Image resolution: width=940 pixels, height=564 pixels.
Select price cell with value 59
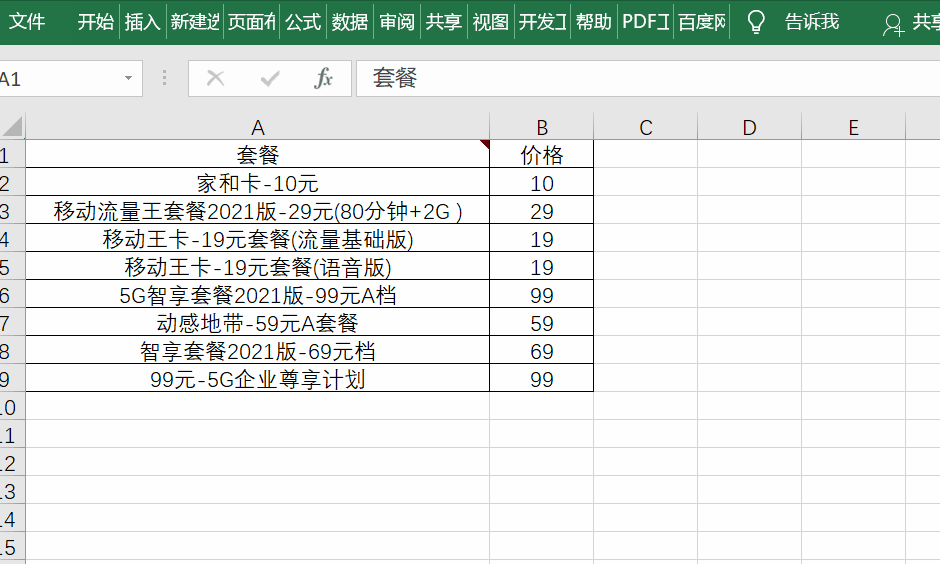point(542,323)
